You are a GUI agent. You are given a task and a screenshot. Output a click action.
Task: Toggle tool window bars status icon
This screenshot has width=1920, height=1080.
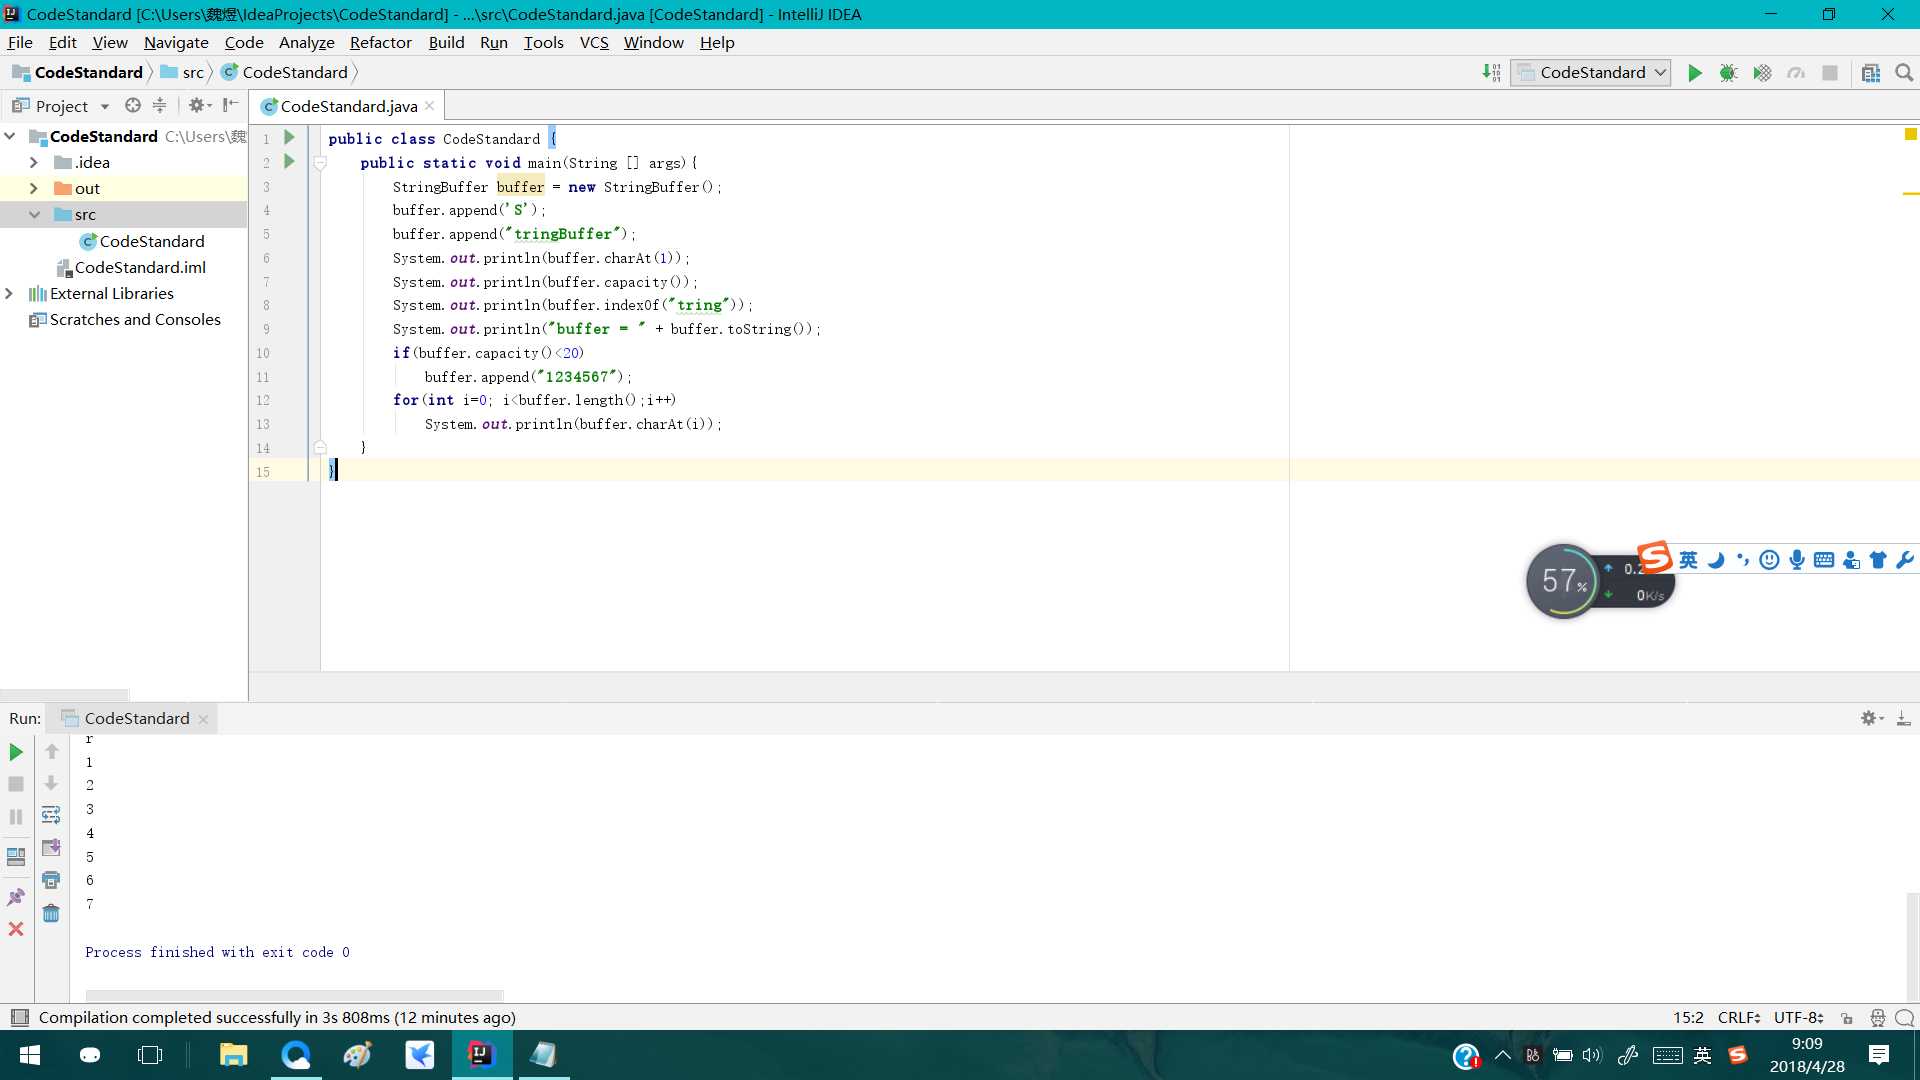click(x=19, y=1018)
